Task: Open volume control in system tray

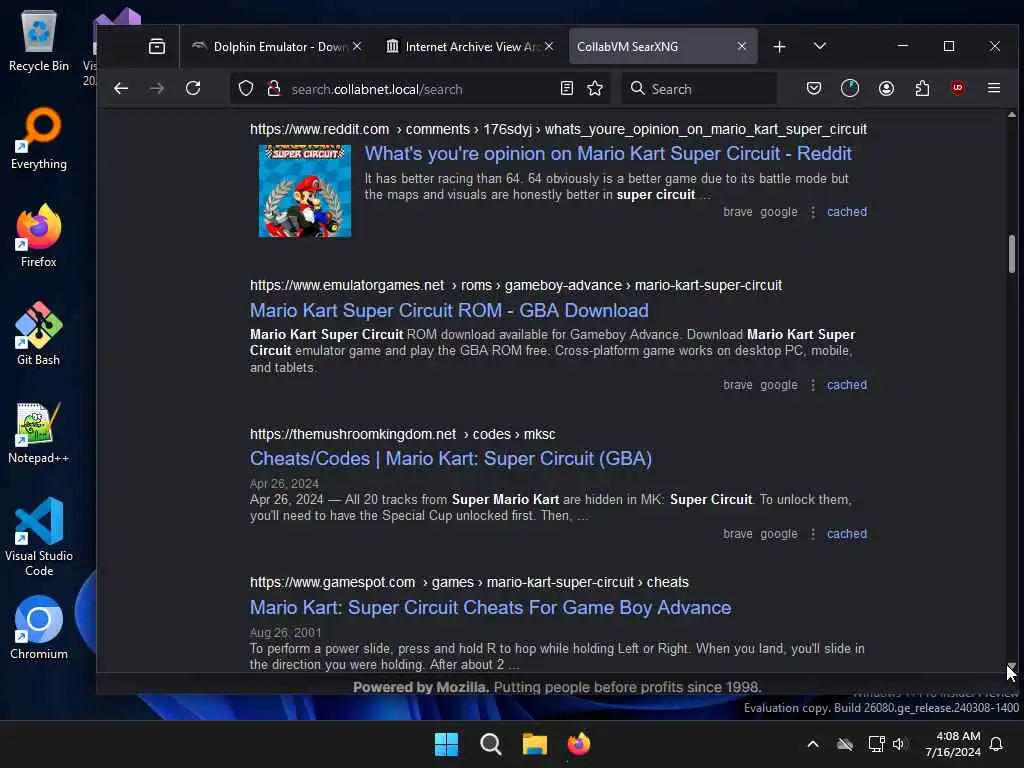Action: click(x=899, y=744)
